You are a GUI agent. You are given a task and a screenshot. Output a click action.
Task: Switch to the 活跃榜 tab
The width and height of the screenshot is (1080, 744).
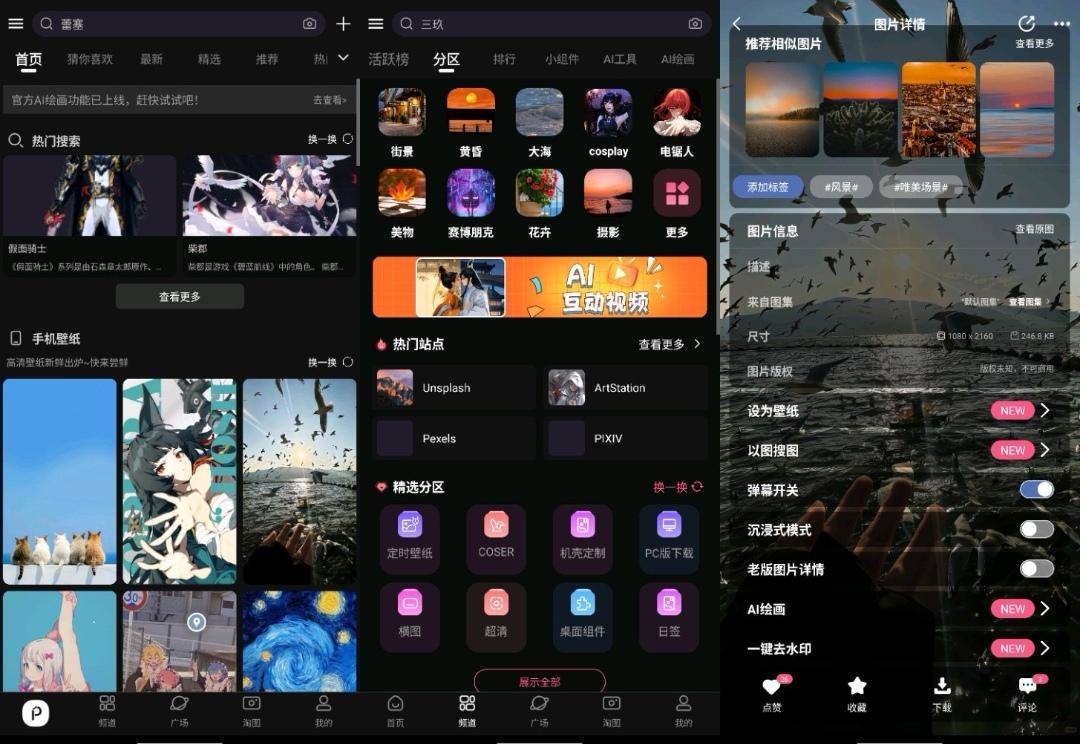388,59
